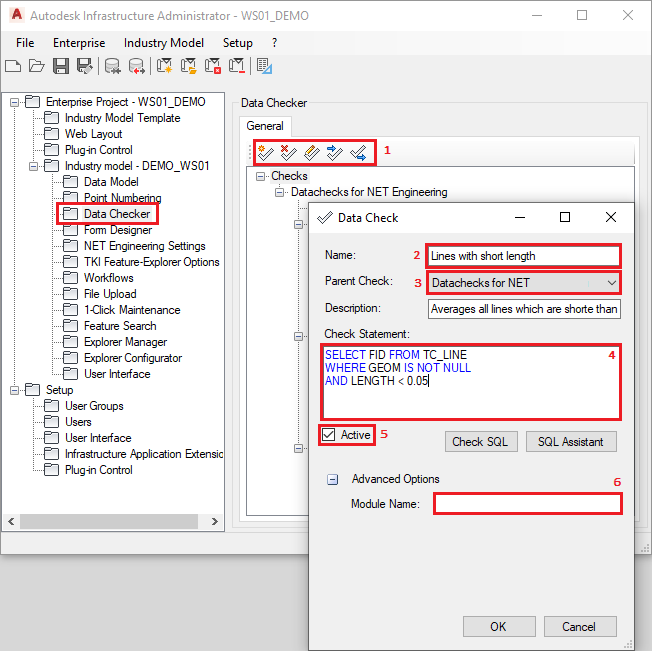Collapse the Setup tree node

pyautogui.click(x=15, y=390)
